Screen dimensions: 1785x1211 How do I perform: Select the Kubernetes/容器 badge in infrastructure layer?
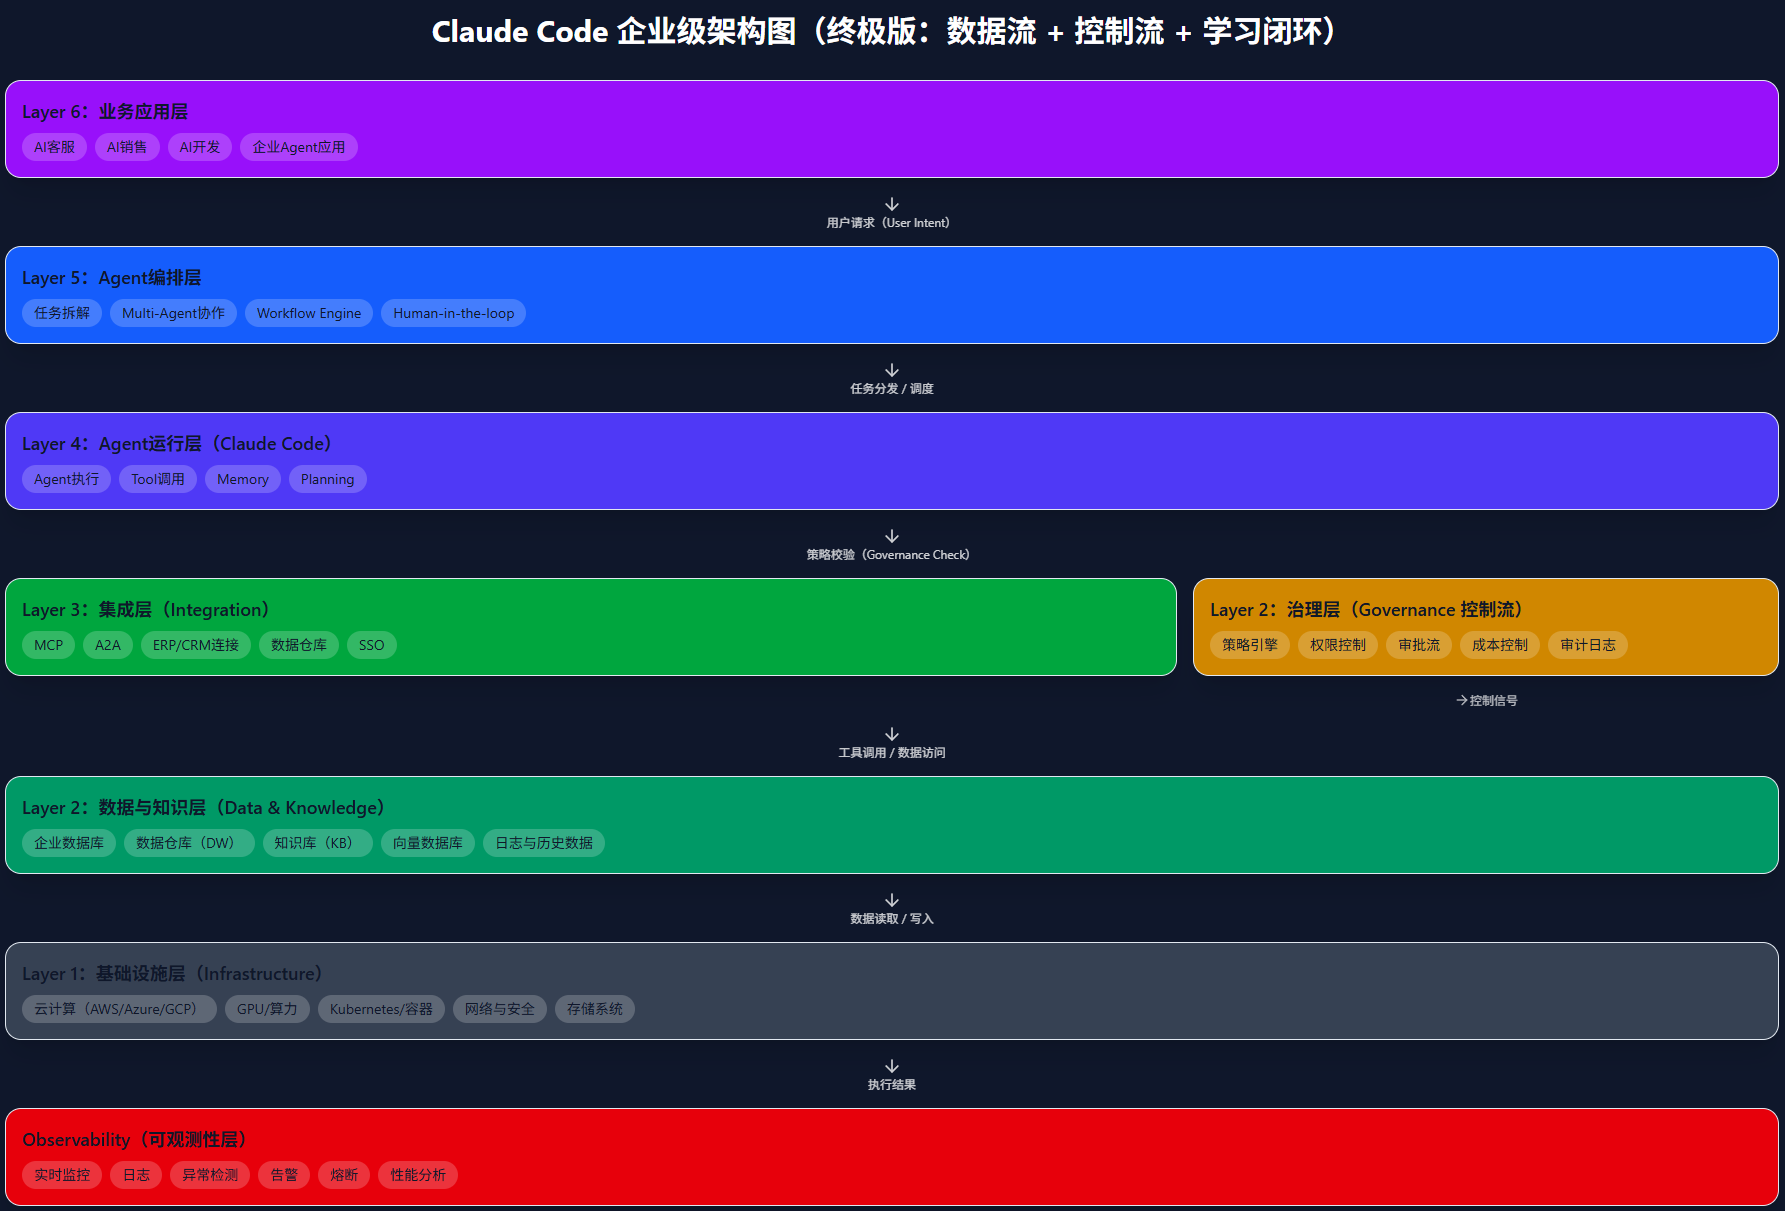[x=381, y=1009]
